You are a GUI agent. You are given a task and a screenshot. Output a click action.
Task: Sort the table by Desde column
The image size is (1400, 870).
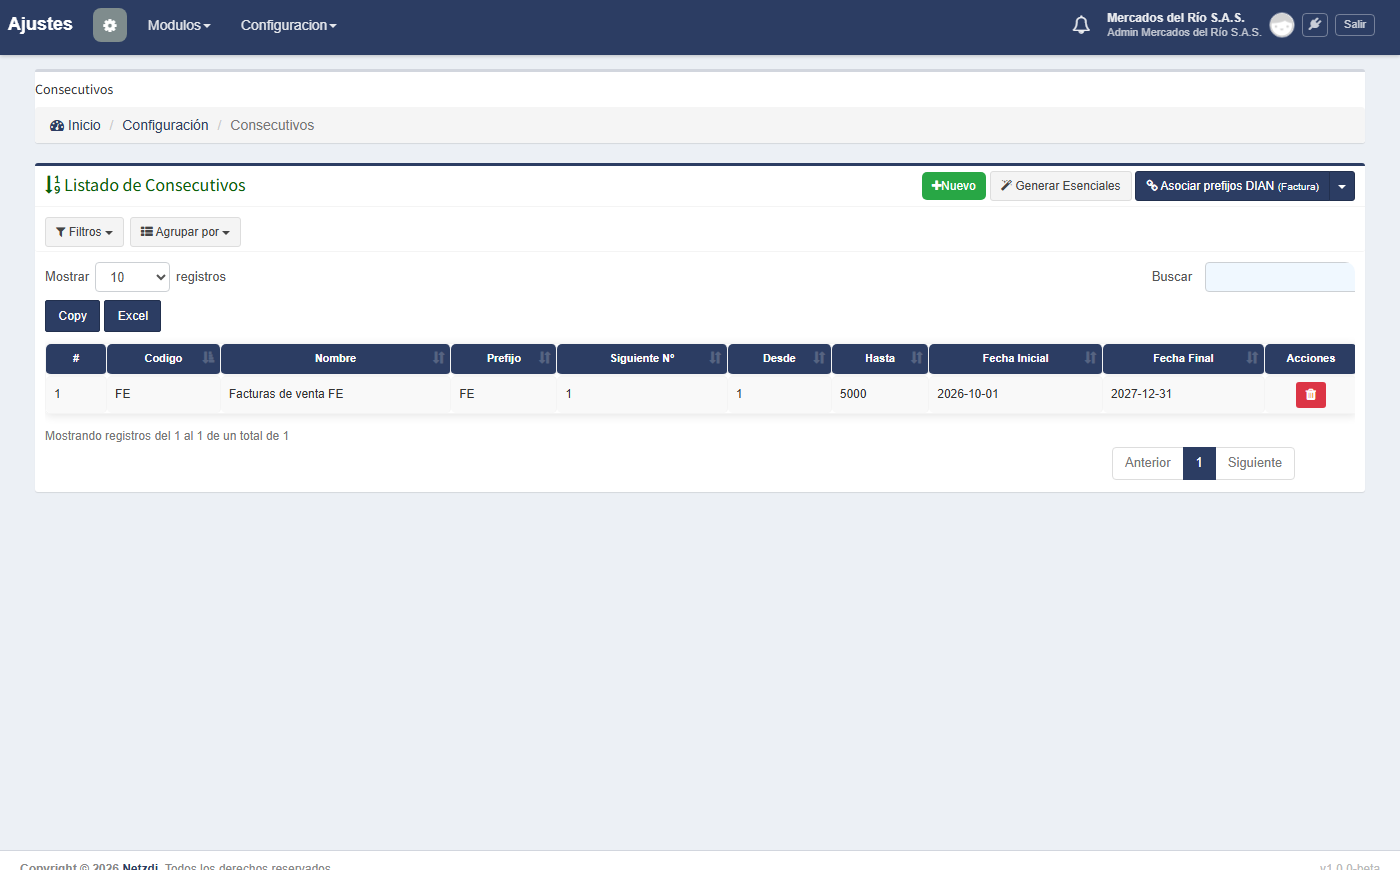point(779,359)
